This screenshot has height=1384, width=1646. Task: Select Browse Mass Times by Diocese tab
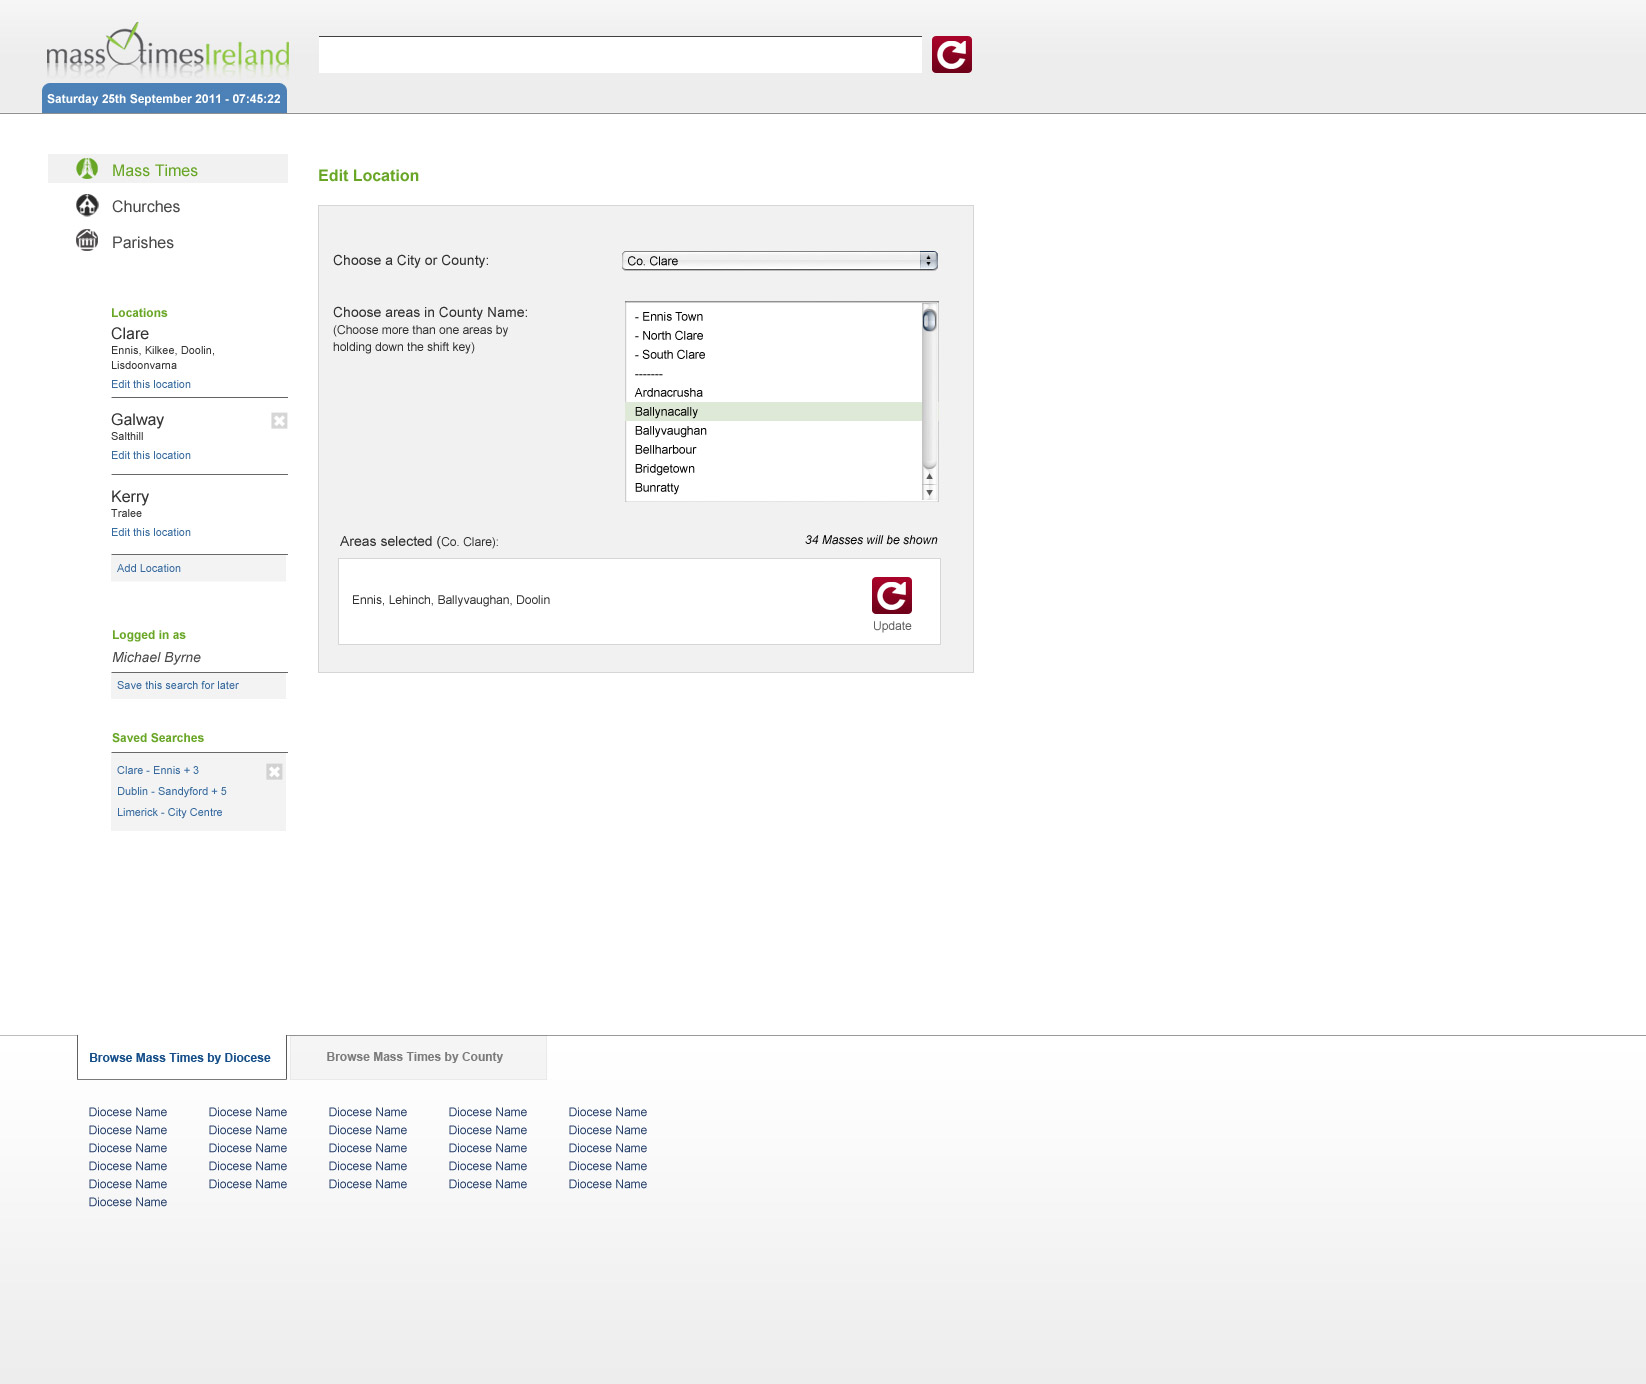(x=180, y=1058)
